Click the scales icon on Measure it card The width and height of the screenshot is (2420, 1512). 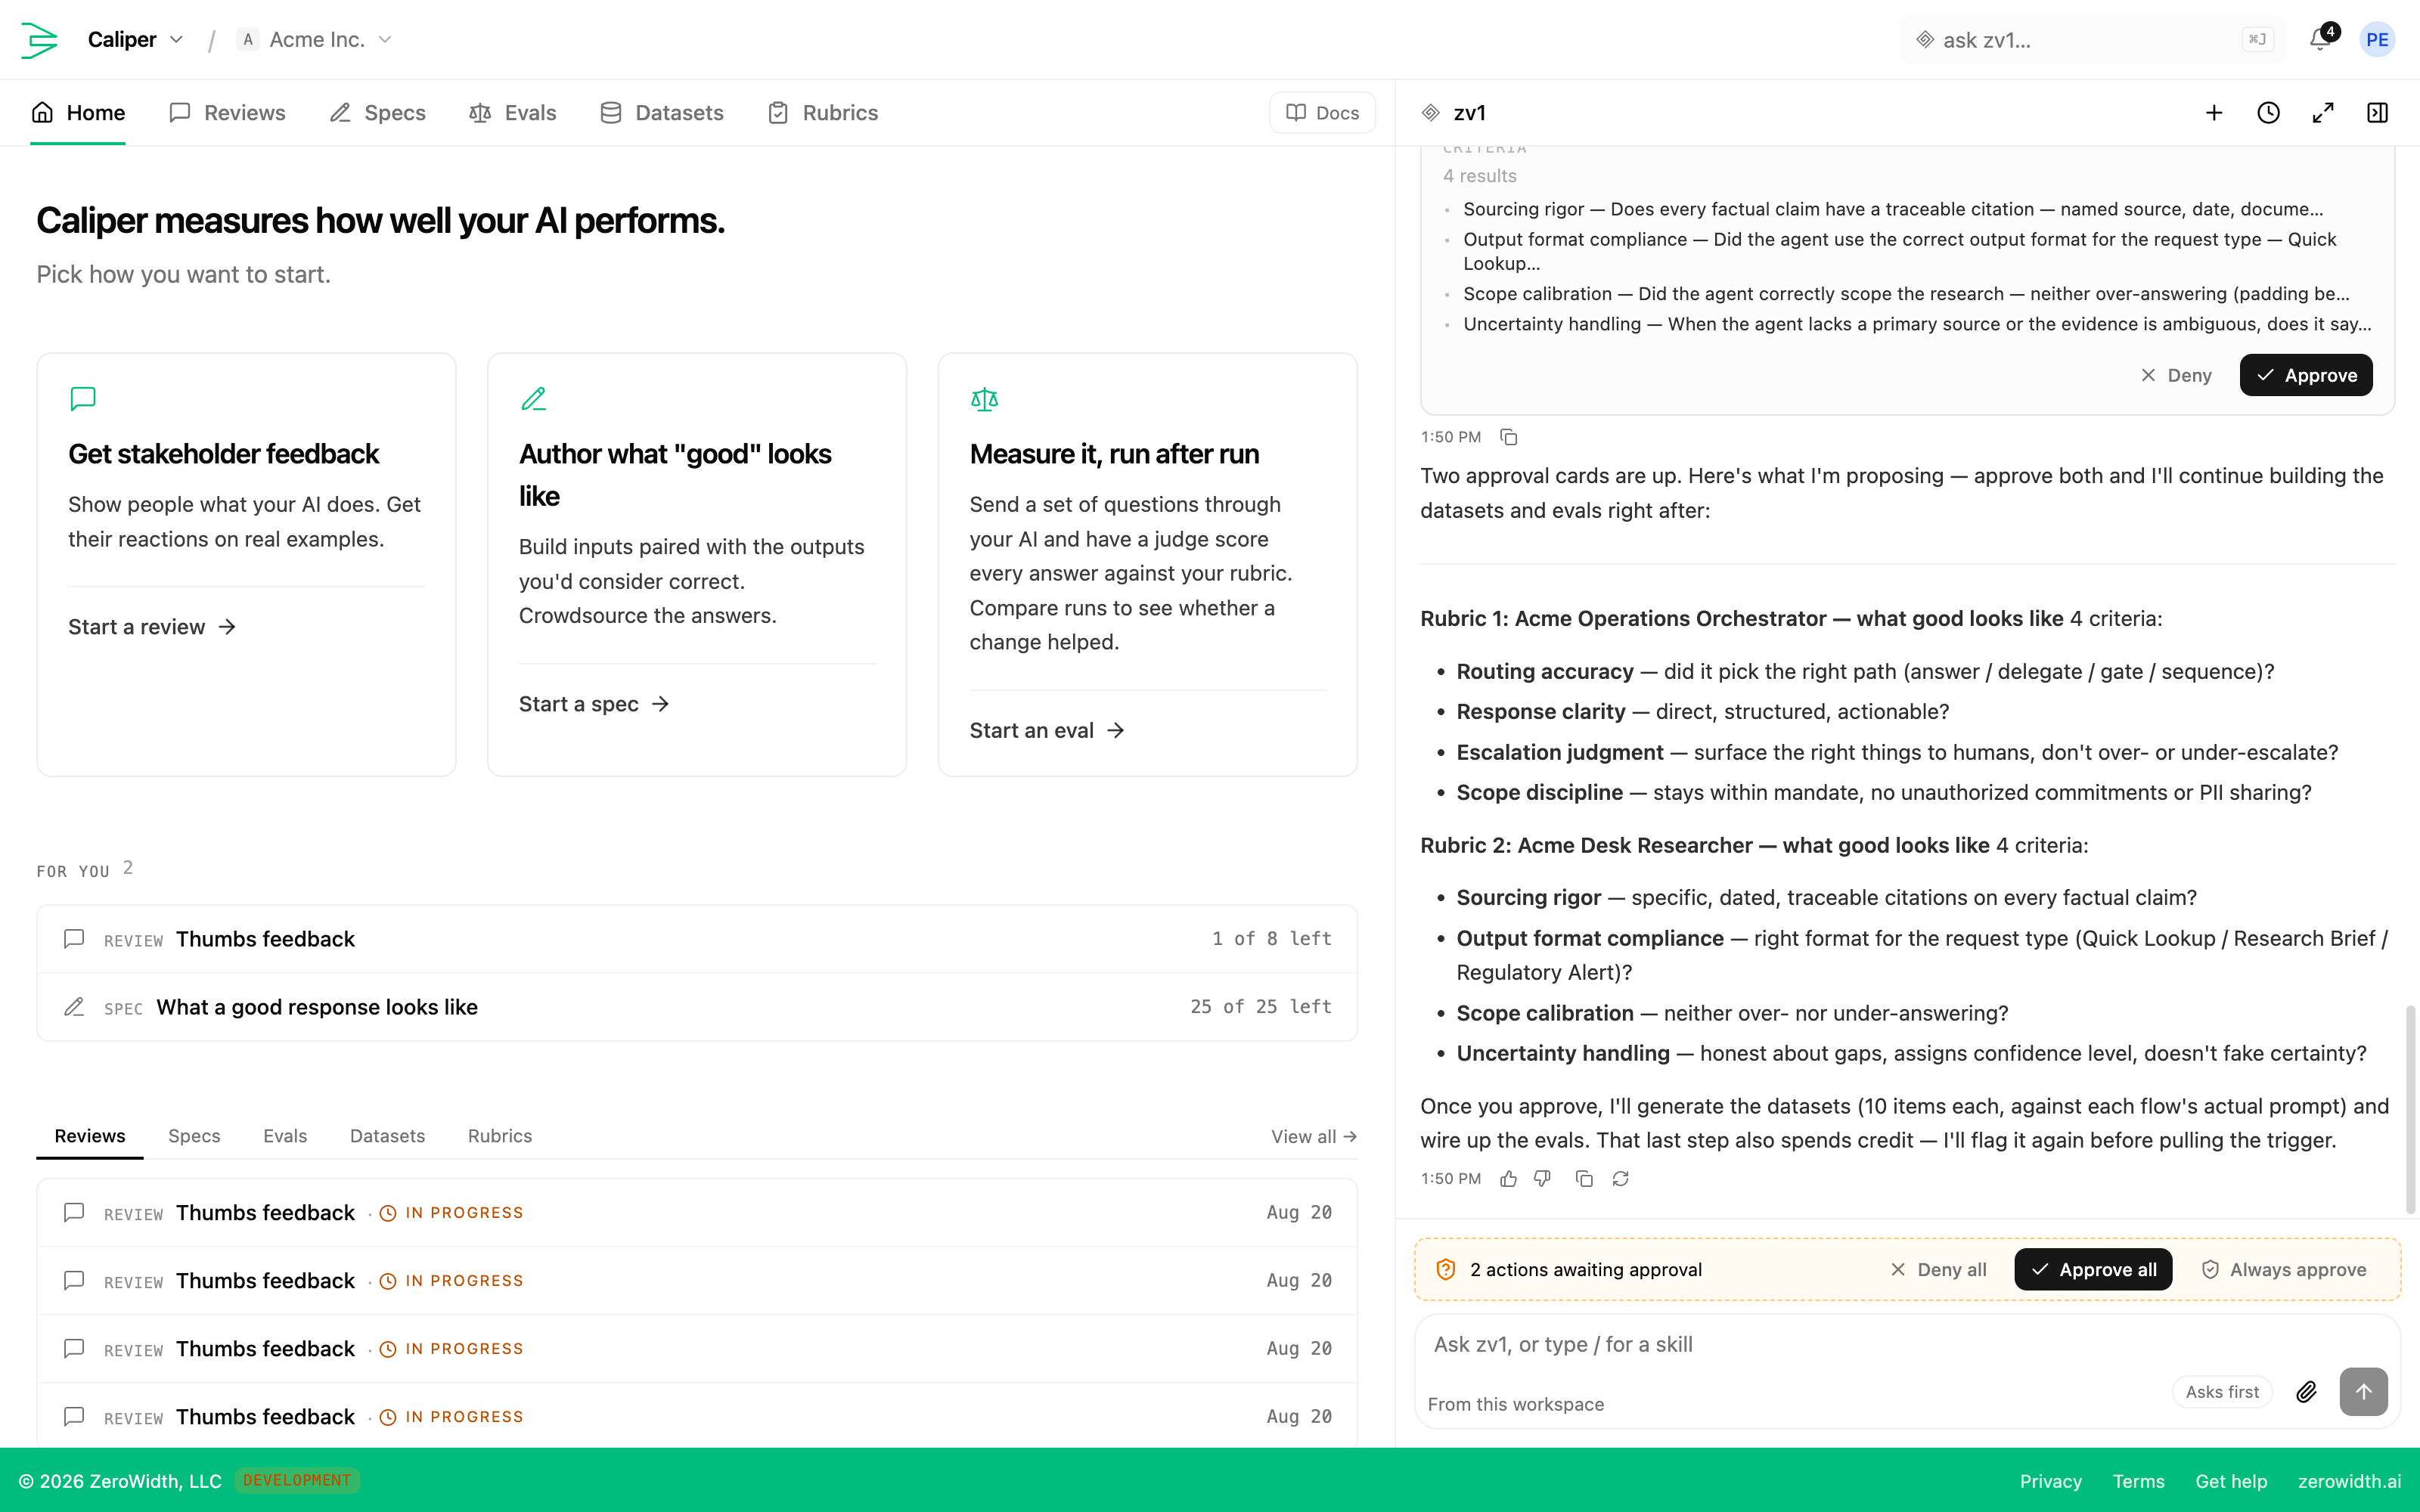[984, 399]
